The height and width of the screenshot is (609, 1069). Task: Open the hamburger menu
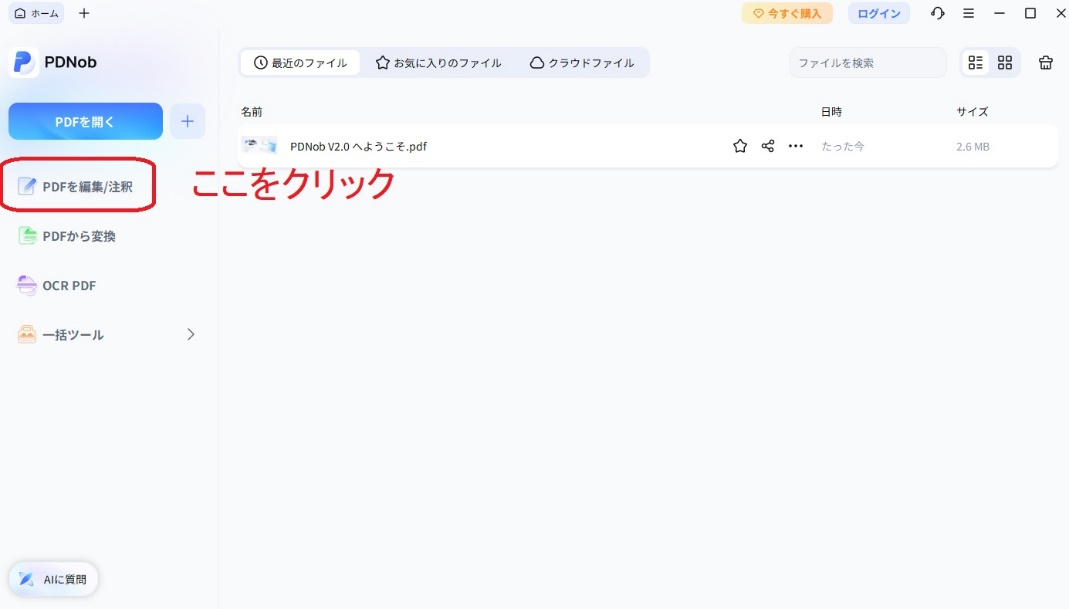click(967, 13)
